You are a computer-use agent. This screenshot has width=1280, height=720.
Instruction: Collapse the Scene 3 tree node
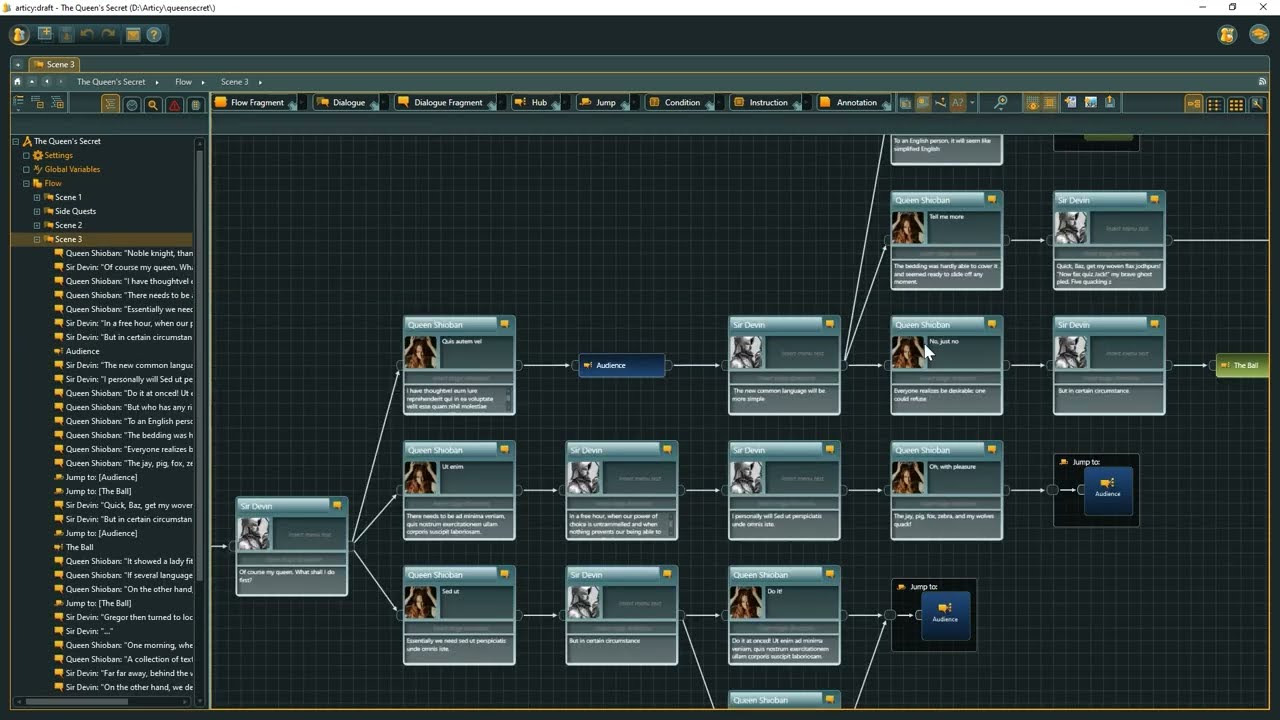pos(37,239)
